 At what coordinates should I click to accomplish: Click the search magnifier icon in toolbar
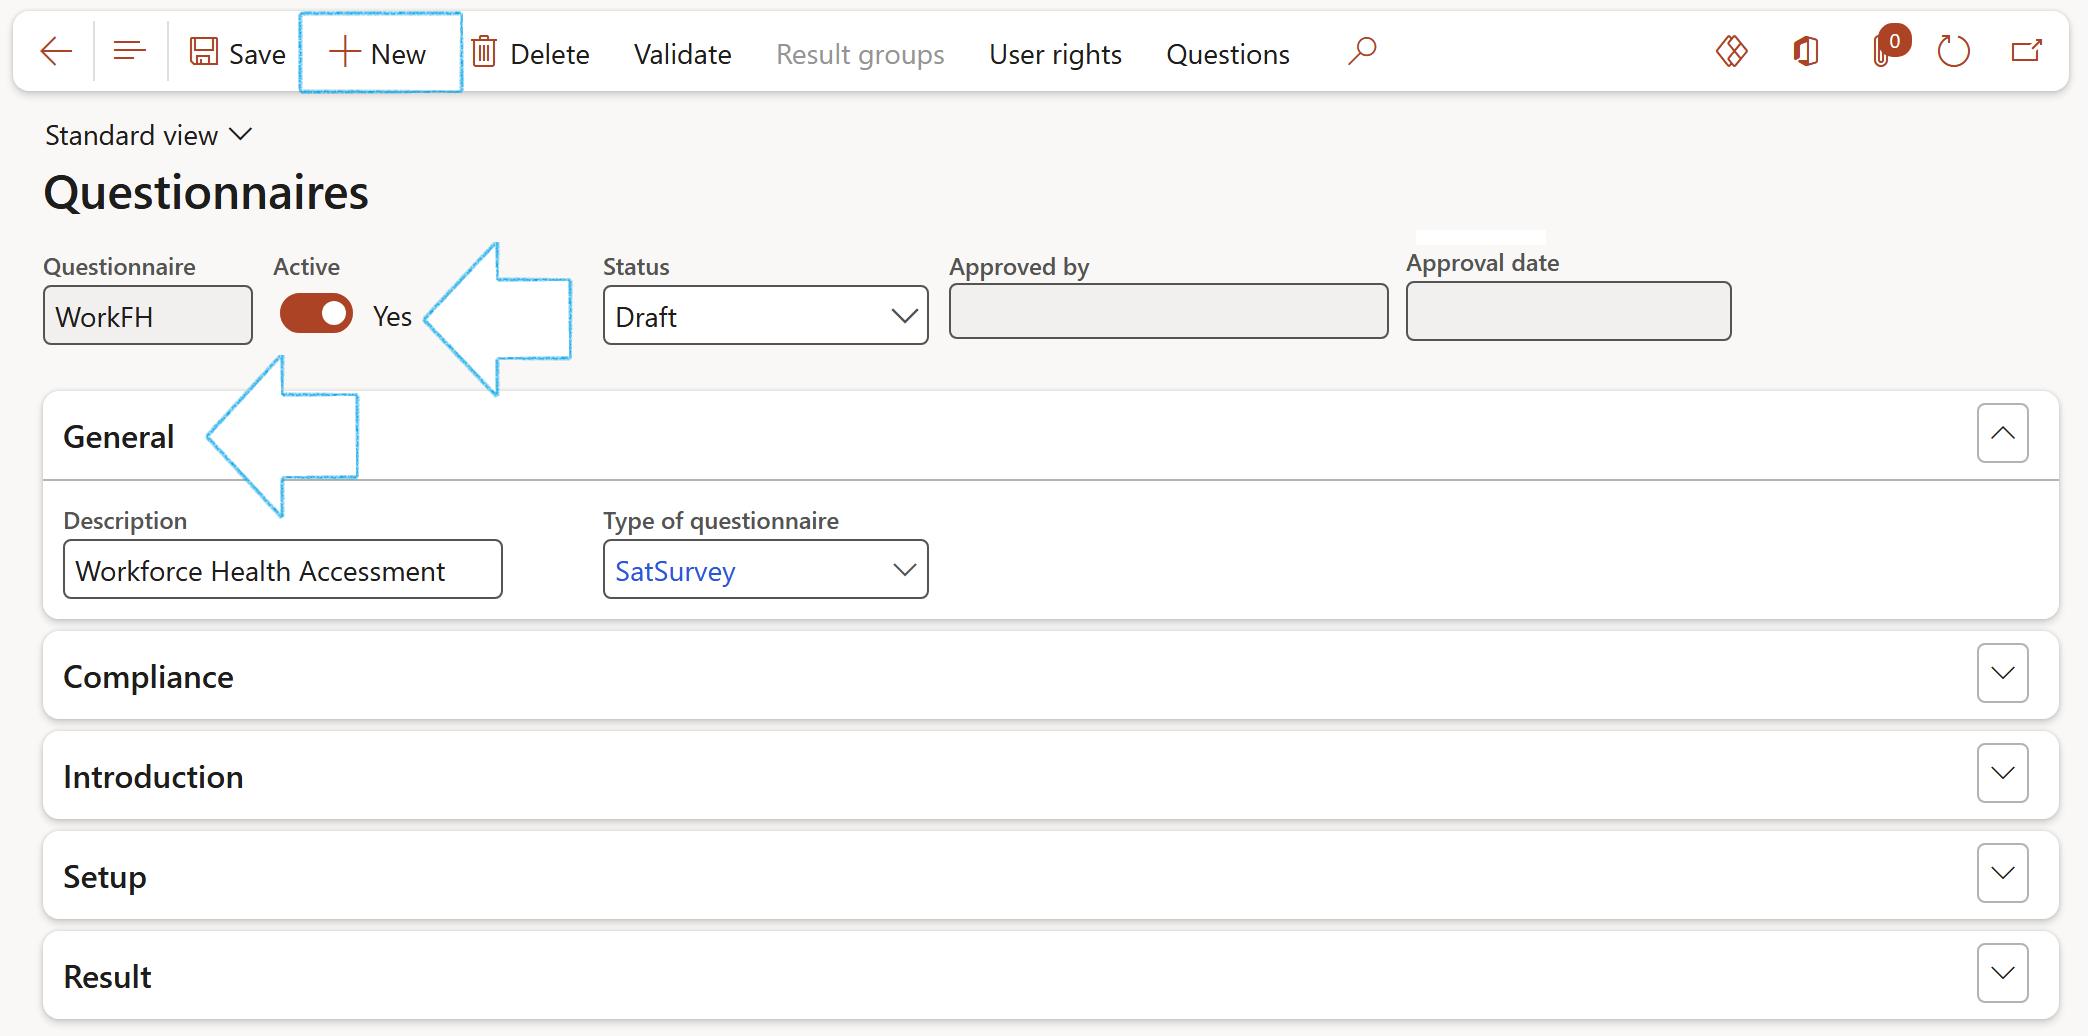click(x=1361, y=52)
